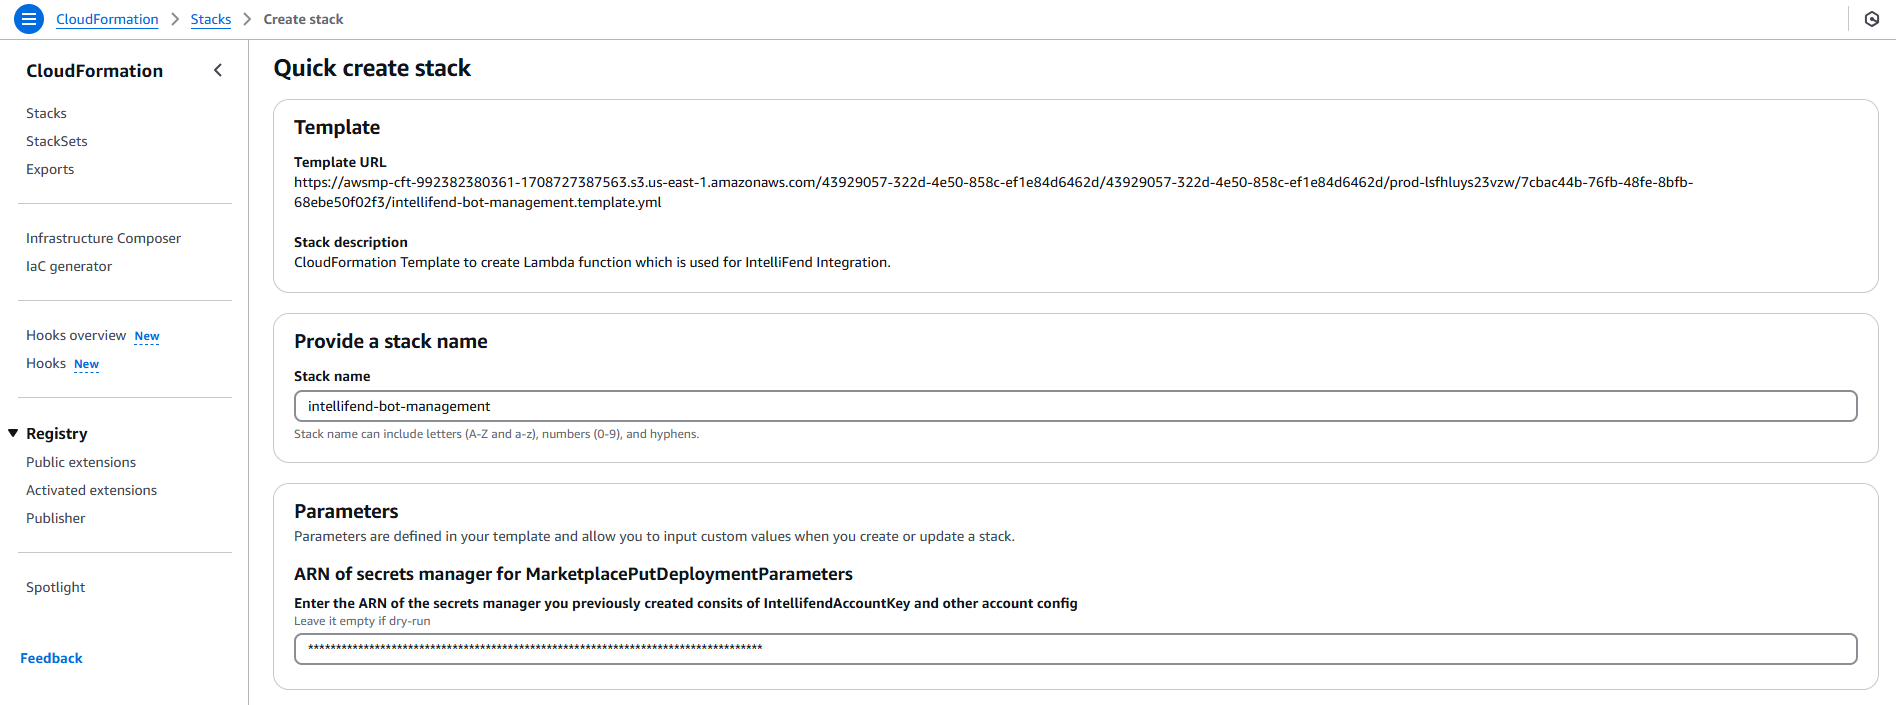Open StackSets in the sidebar
The height and width of the screenshot is (705, 1896).
[x=57, y=141]
